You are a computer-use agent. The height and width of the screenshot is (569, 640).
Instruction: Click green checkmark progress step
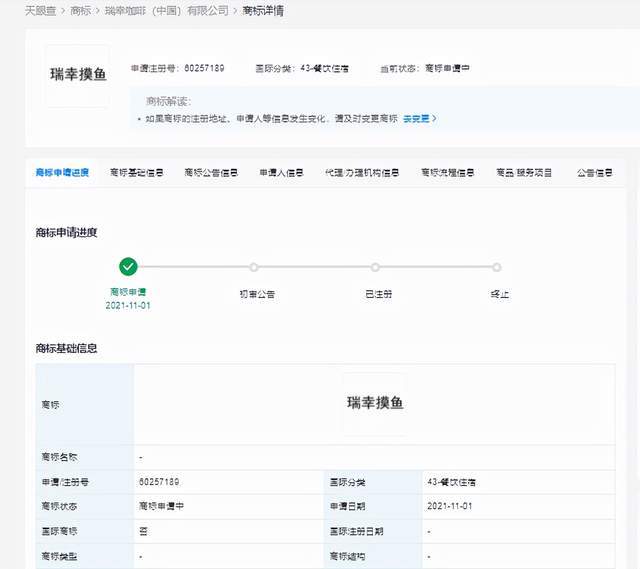tap(128, 267)
